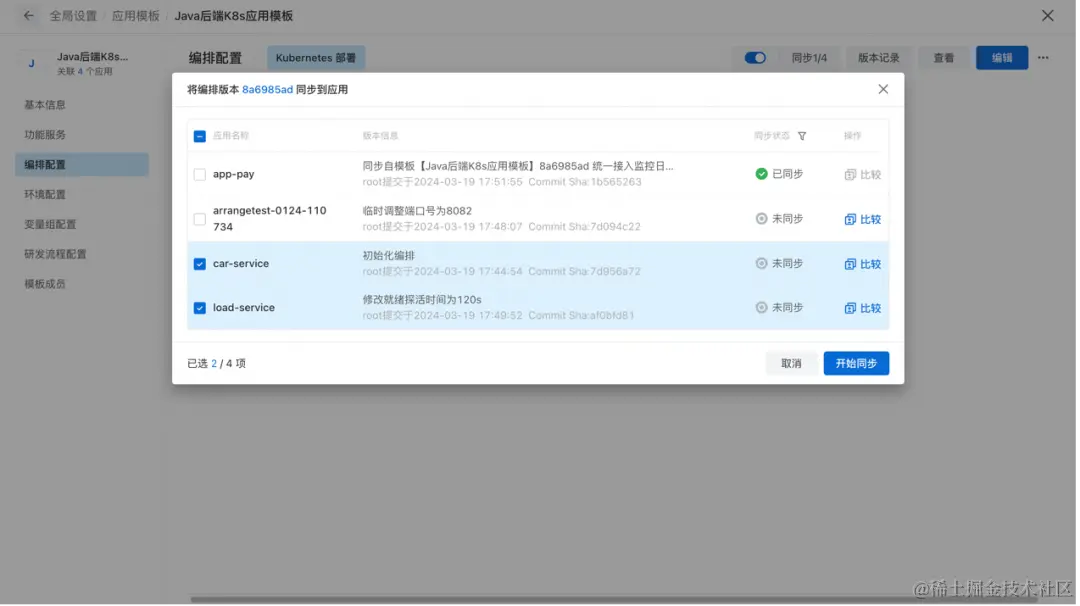
Task: Switch to the Kubernetes 部署 tab
Action: 316,57
